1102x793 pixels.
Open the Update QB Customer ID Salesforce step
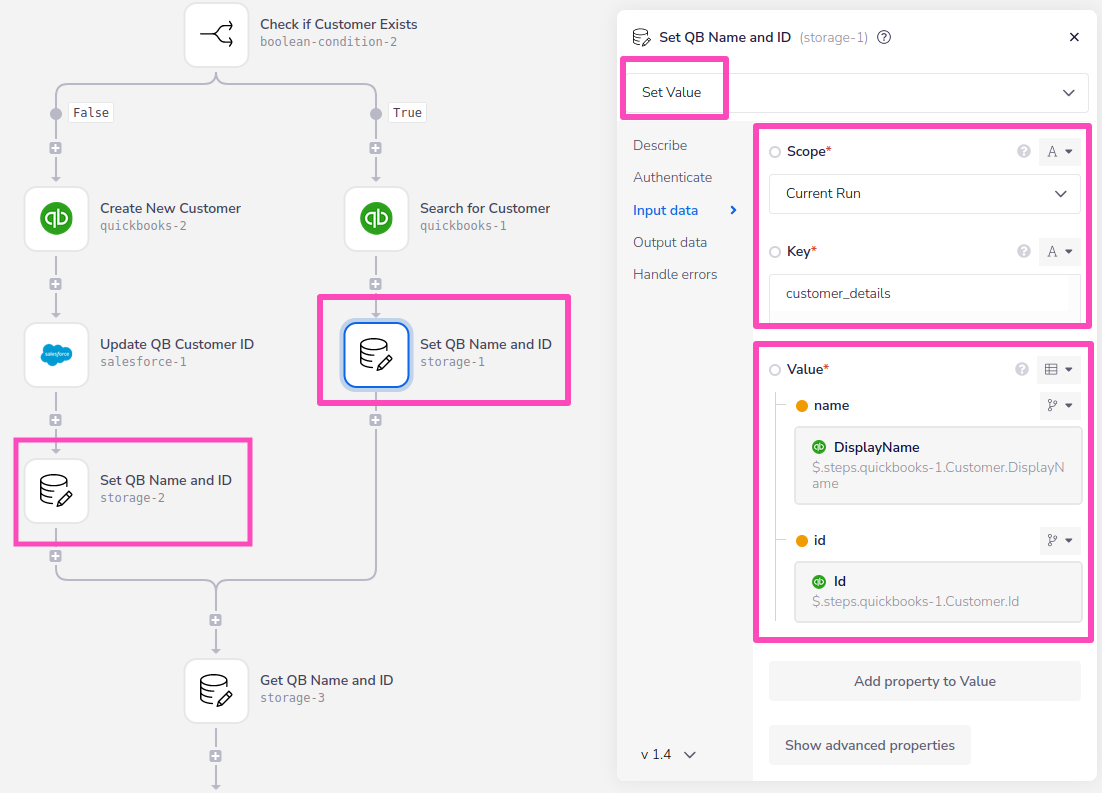click(x=56, y=354)
